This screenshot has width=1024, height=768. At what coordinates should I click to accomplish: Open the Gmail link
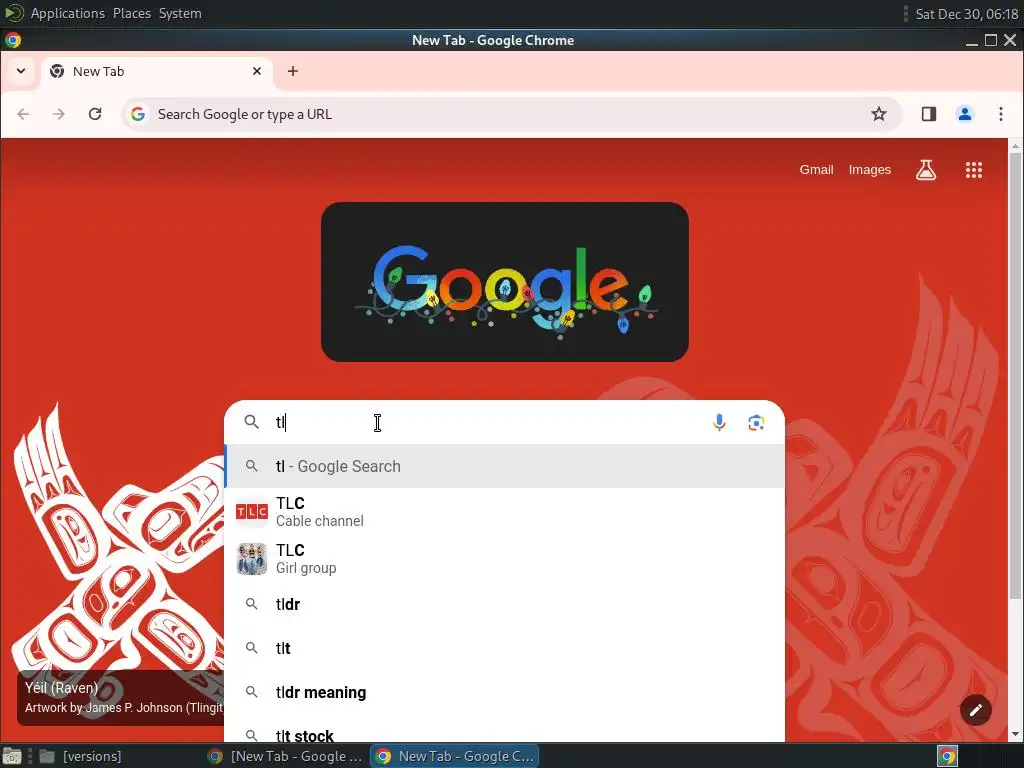816,170
